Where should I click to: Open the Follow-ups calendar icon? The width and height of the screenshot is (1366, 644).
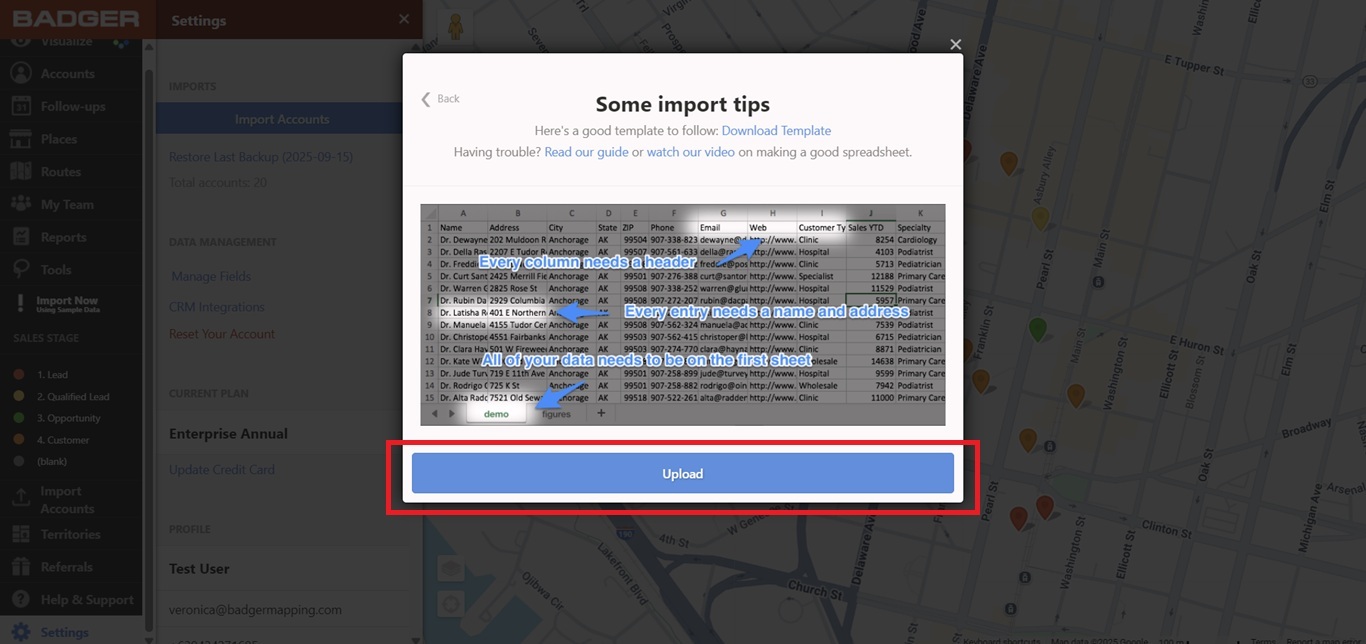20,107
